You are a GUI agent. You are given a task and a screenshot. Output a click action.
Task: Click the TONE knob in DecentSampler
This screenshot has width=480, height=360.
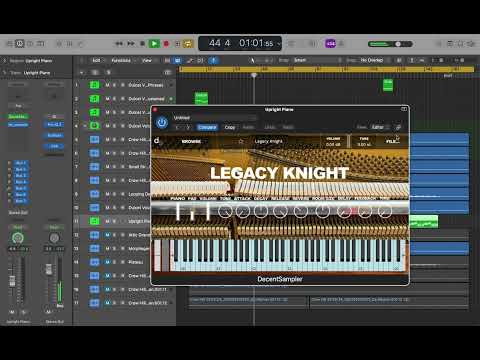coord(225,211)
